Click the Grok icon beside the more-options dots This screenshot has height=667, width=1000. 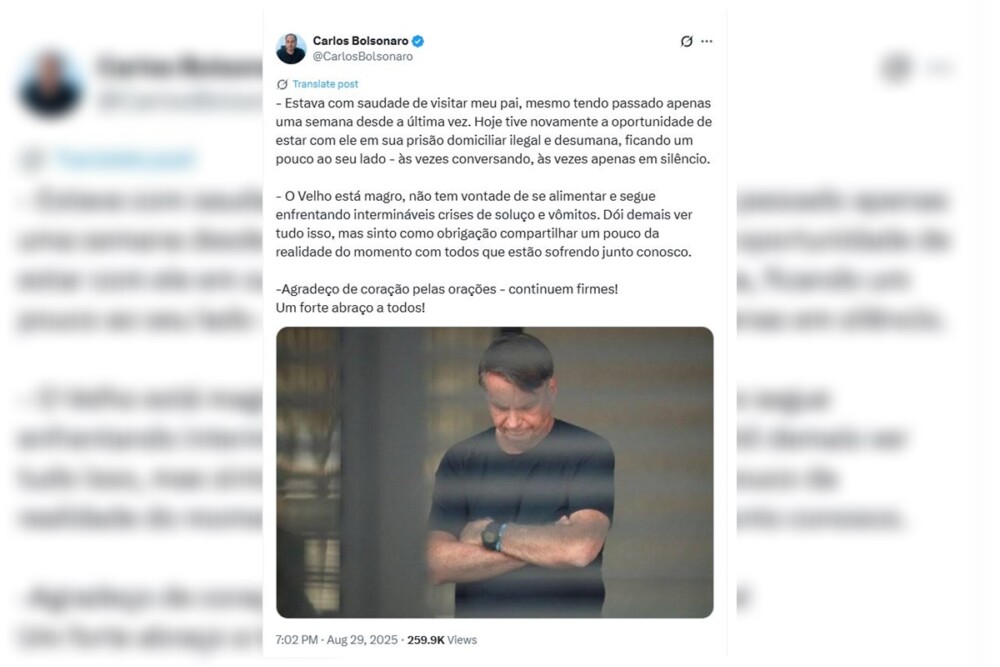[x=686, y=41]
